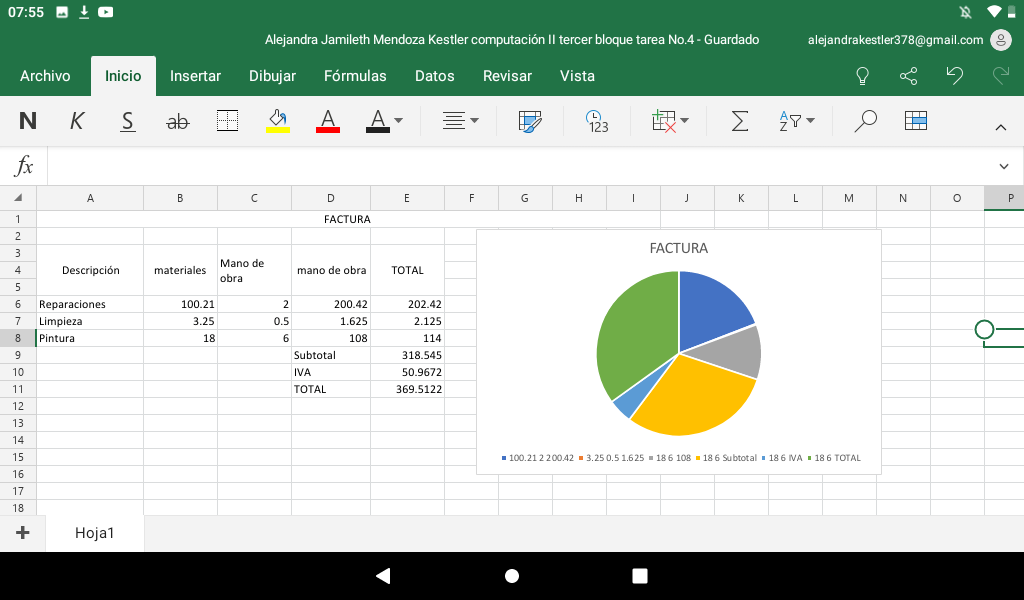Switch to the Insertar tab
1024x600 pixels.
pos(195,76)
